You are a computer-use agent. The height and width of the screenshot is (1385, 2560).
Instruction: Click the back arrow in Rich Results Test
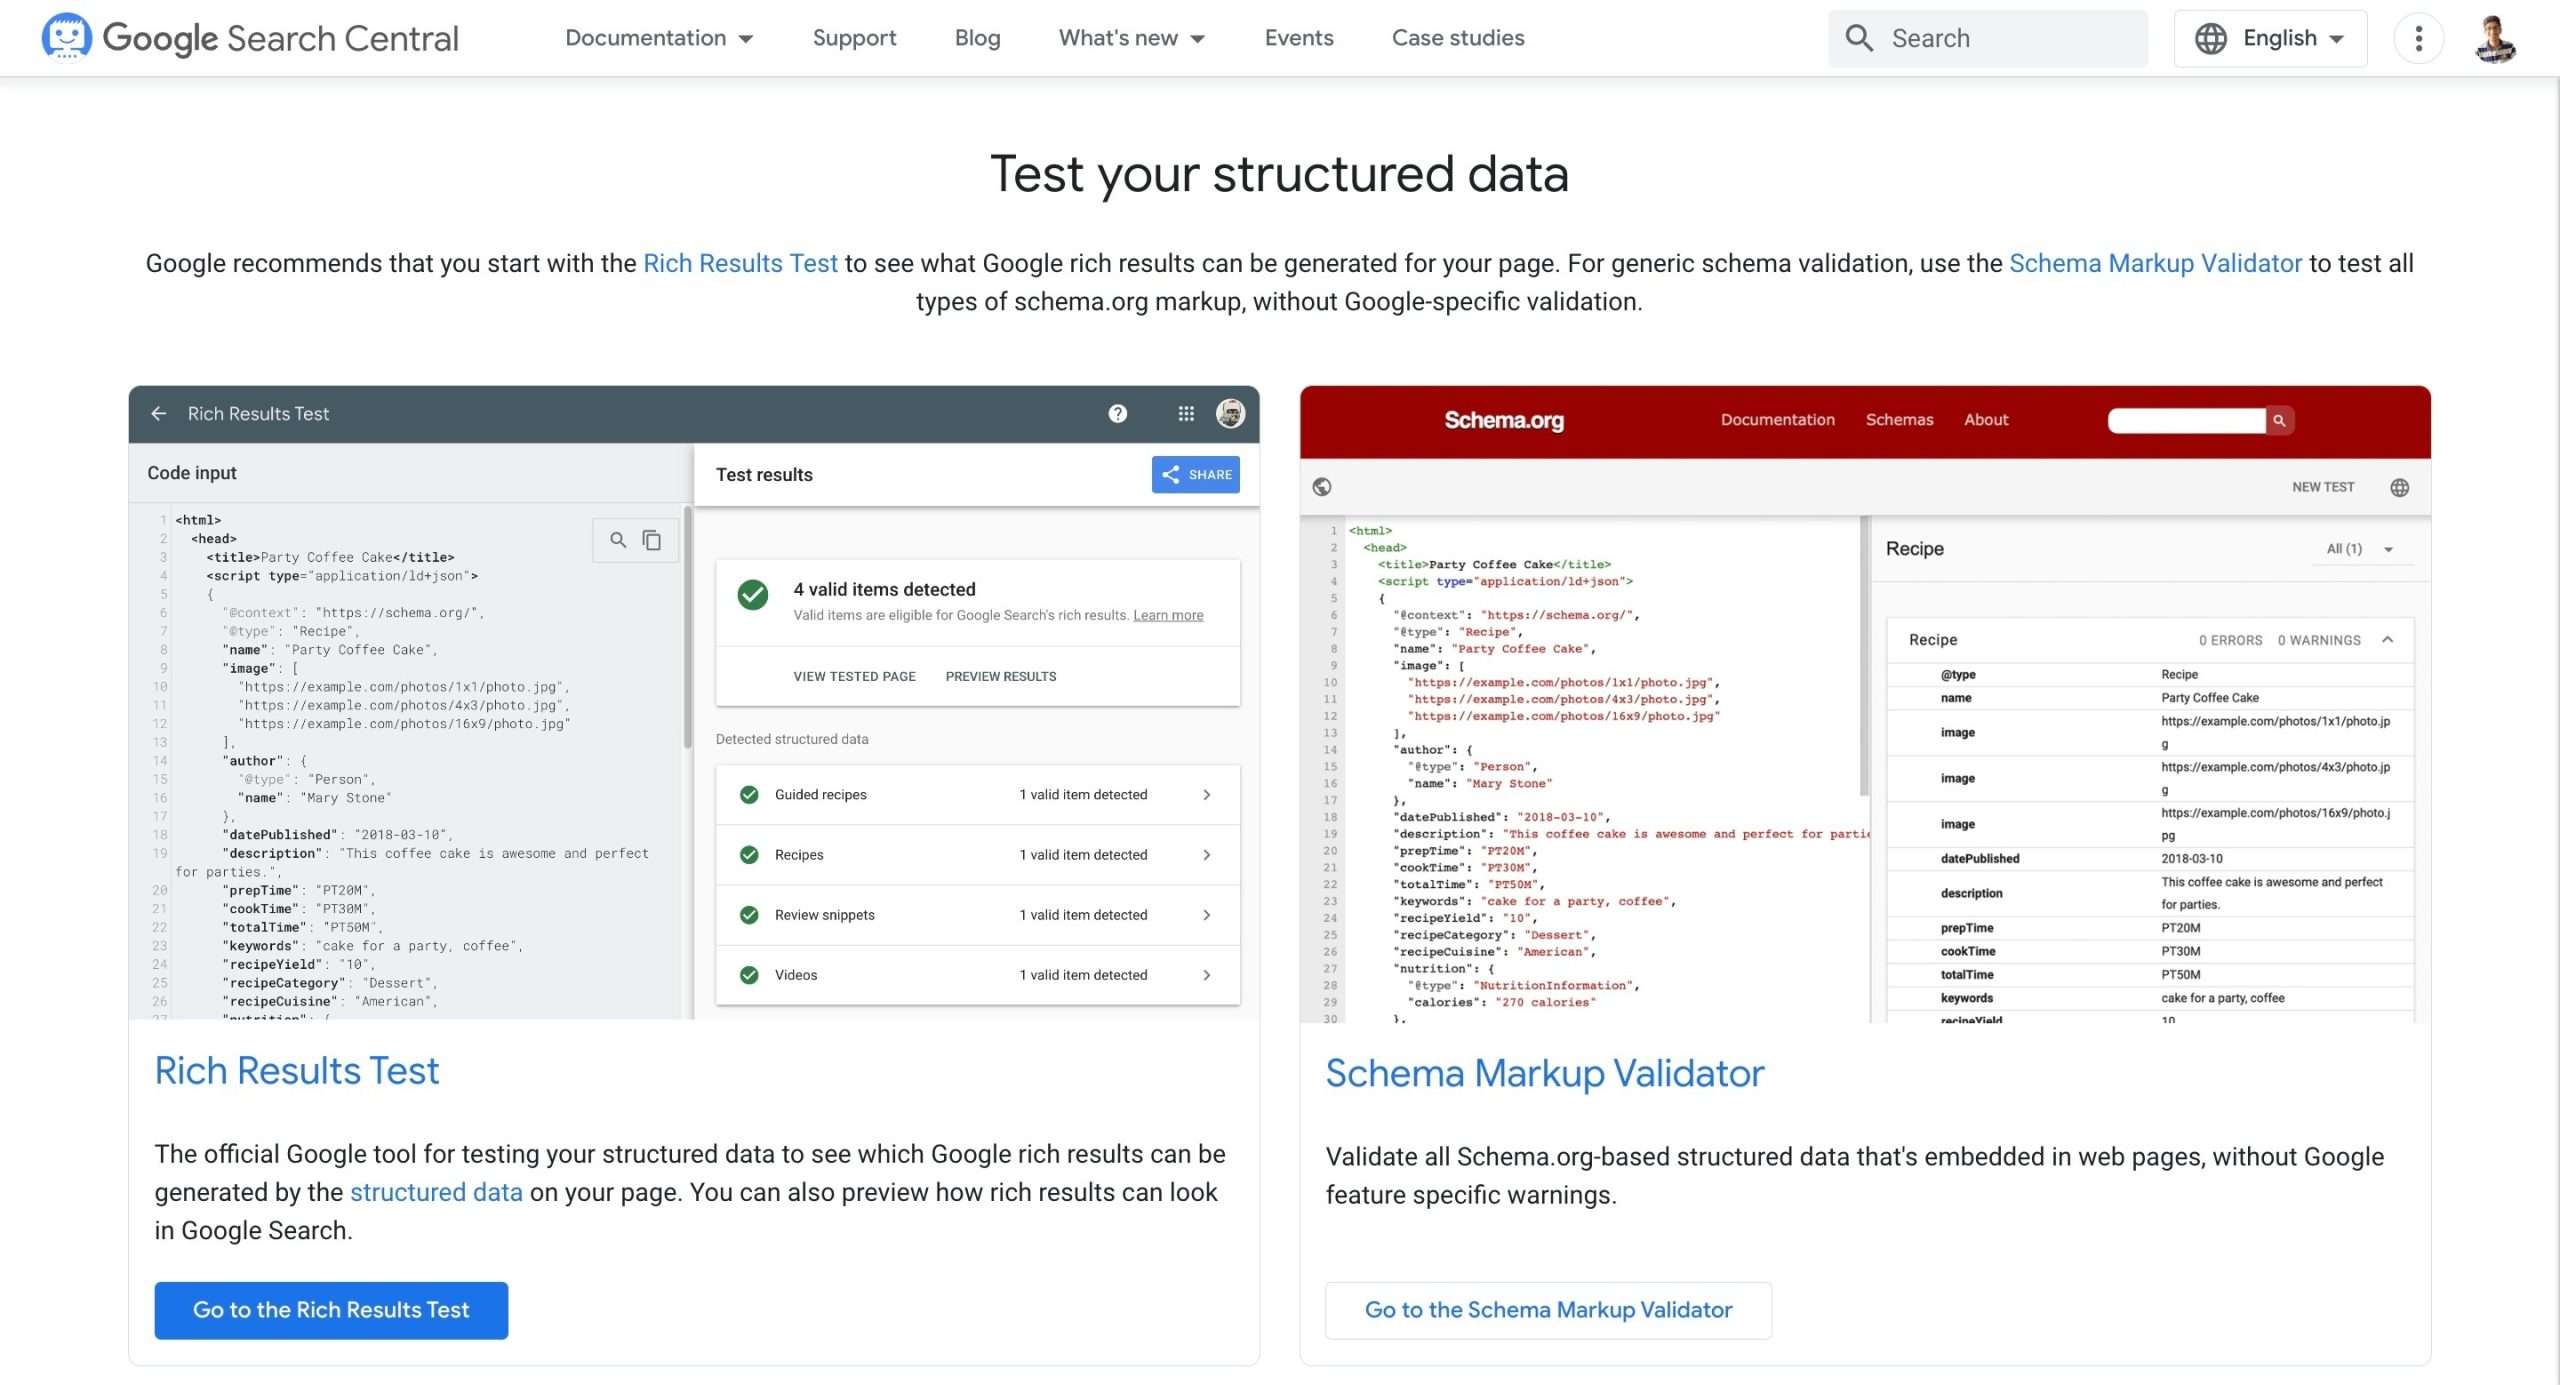[x=158, y=413]
